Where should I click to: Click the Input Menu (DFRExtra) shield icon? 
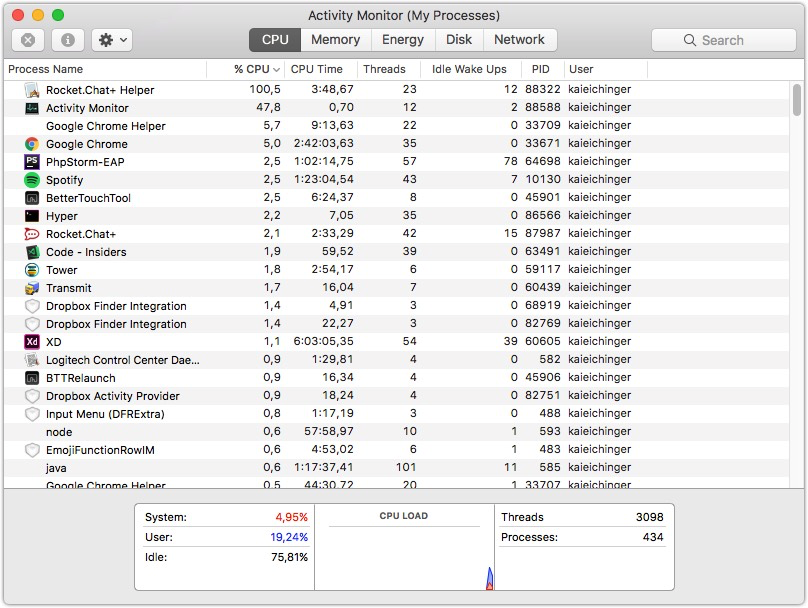32,414
